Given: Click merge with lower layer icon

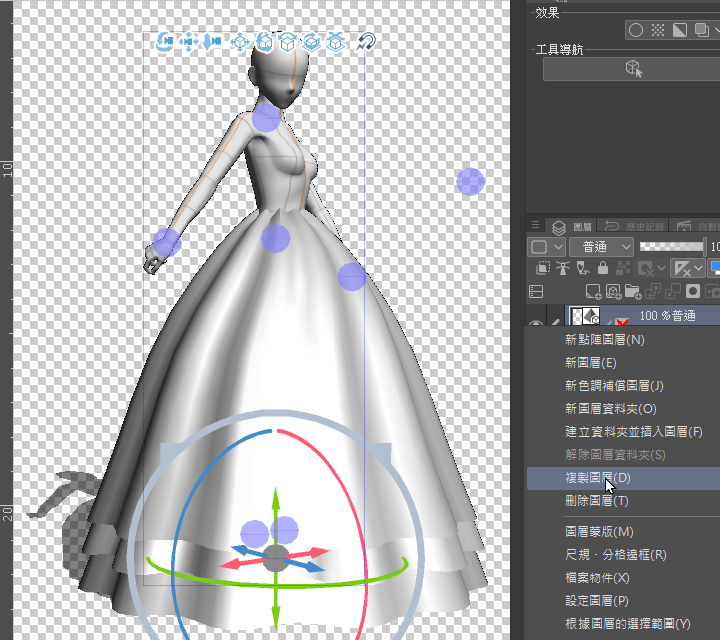Looking at the screenshot, I should click(x=673, y=292).
